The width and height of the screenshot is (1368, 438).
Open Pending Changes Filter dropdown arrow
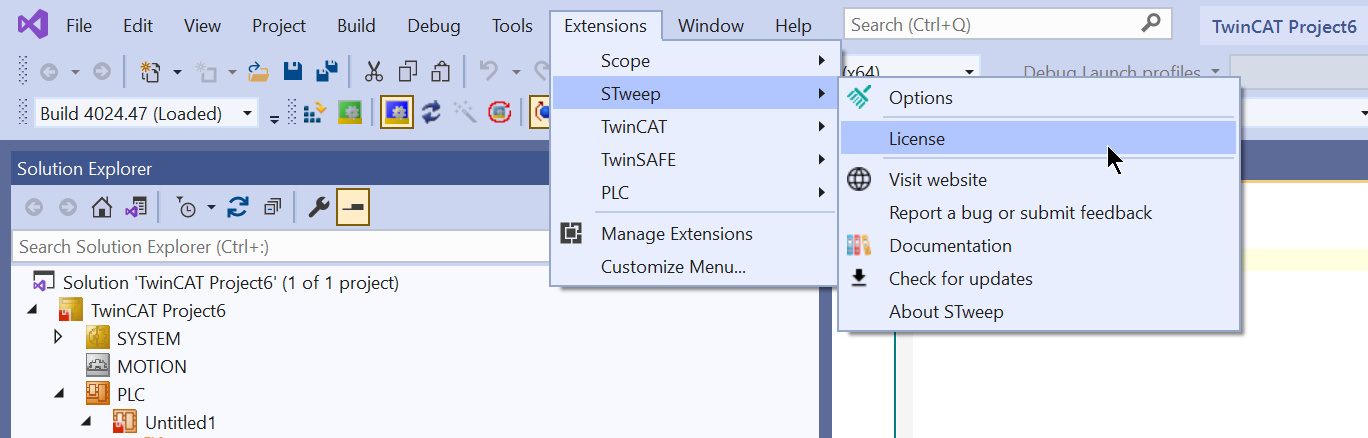coord(211,208)
